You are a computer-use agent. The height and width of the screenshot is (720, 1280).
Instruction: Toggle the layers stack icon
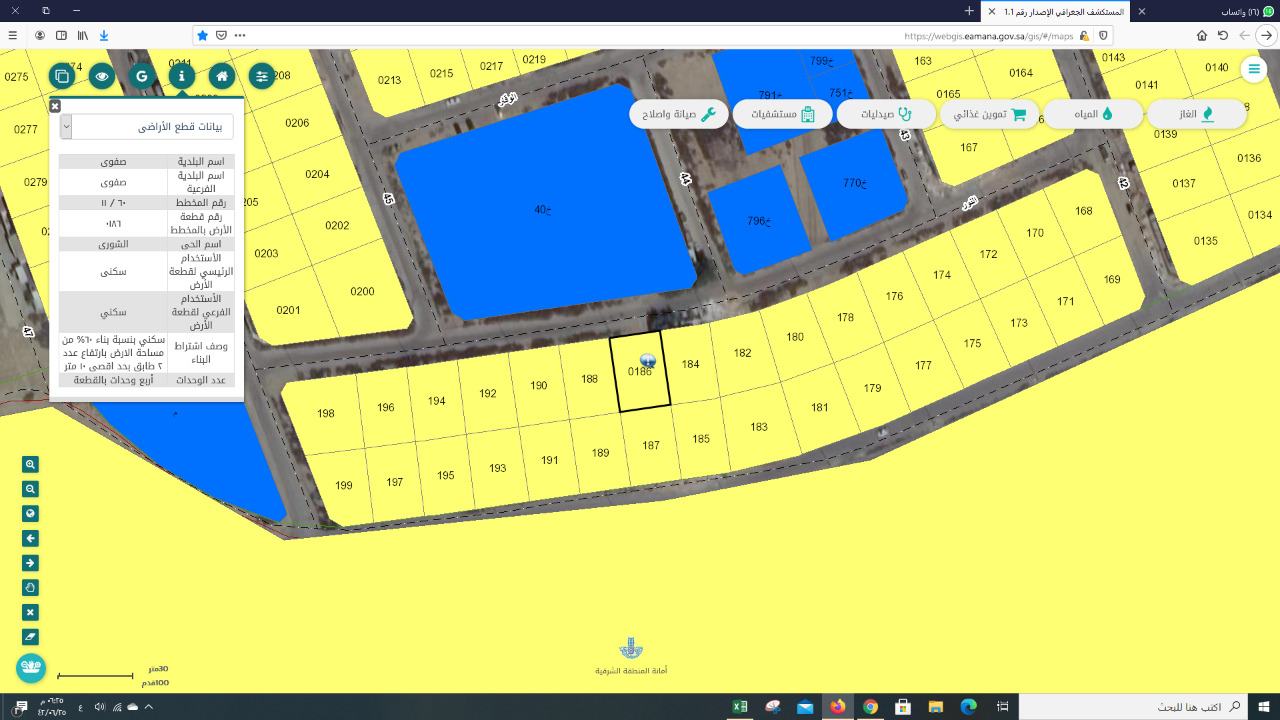pyautogui.click(x=62, y=76)
